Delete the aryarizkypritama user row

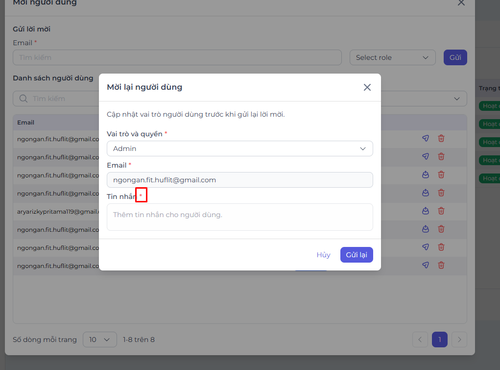(441, 211)
